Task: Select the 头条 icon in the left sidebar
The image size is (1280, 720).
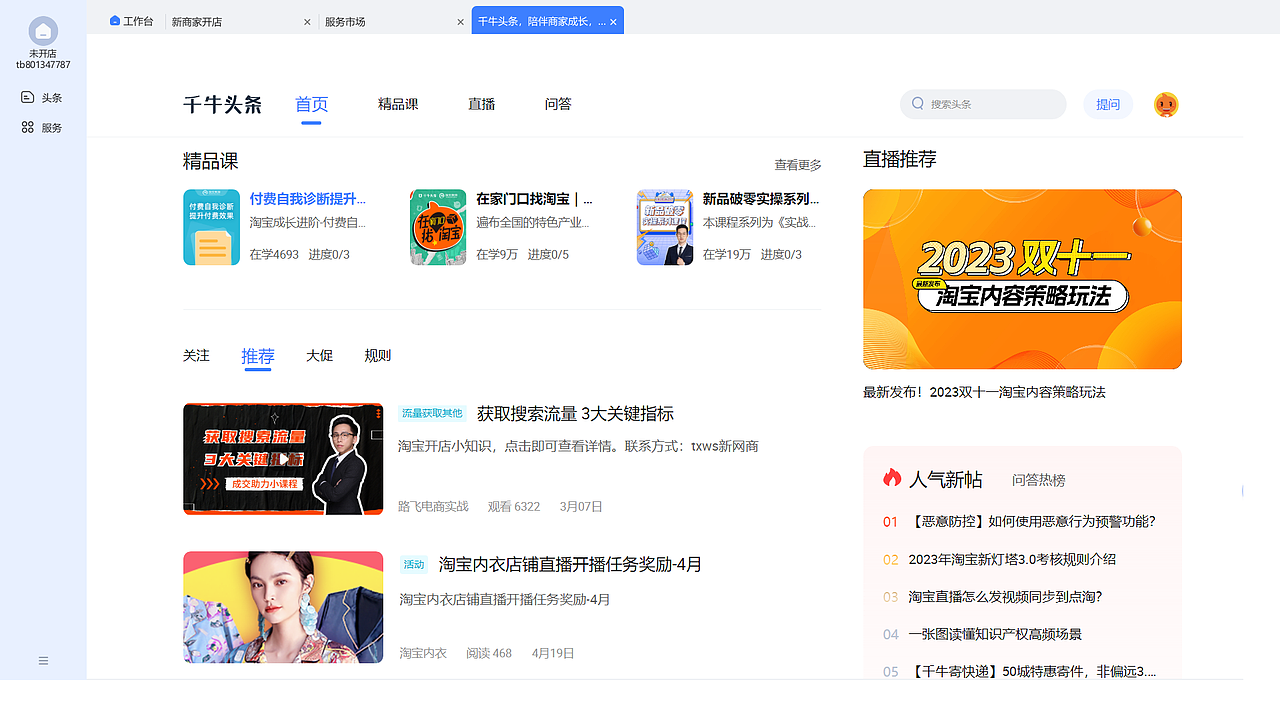Action: pyautogui.click(x=27, y=97)
